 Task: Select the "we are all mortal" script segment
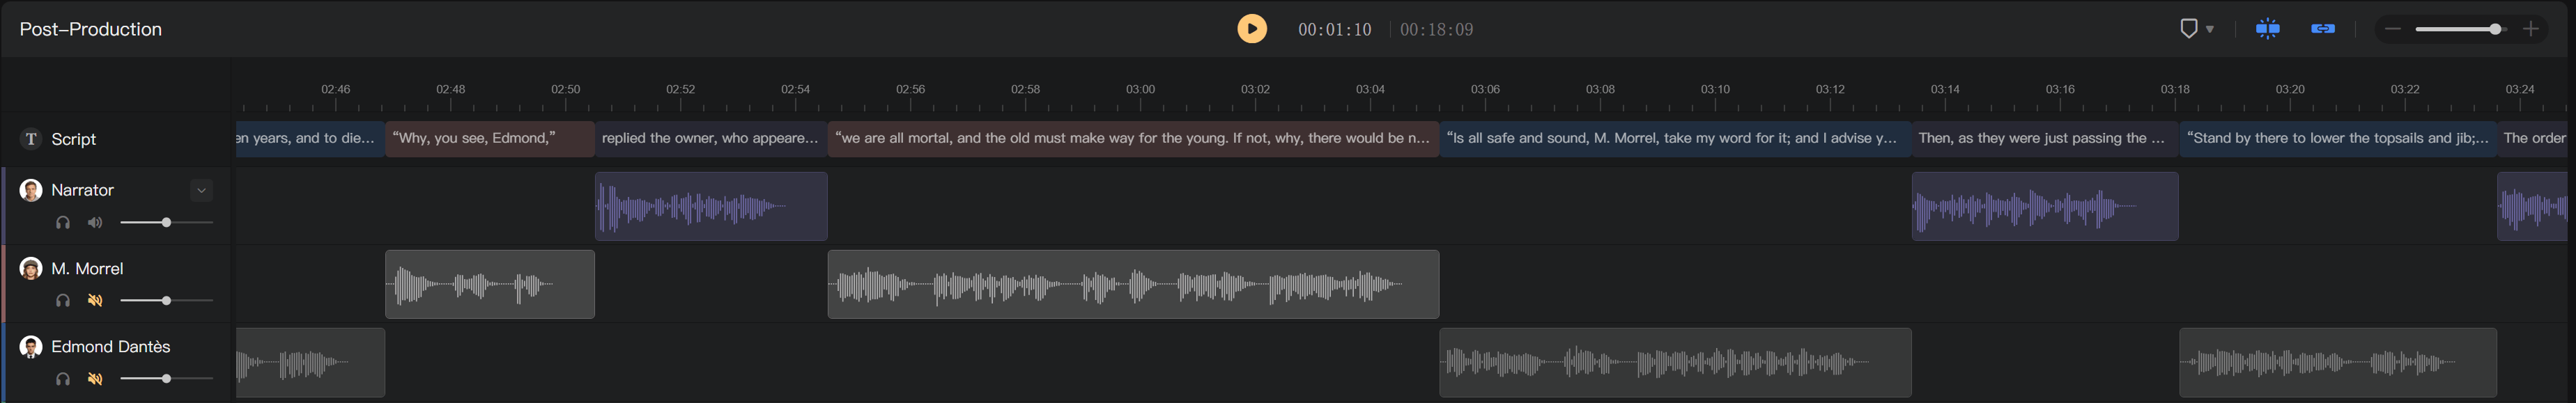tap(1133, 138)
